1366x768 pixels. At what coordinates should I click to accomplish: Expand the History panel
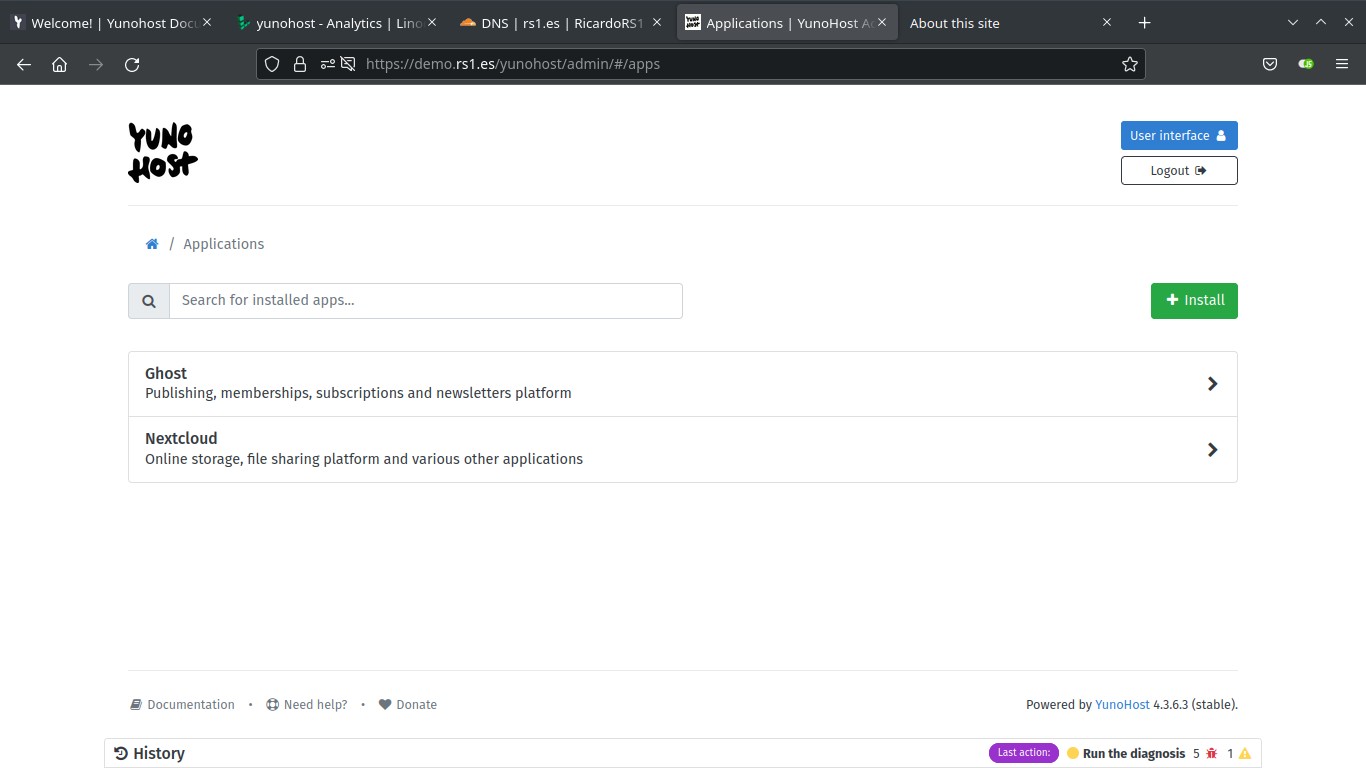(x=150, y=754)
